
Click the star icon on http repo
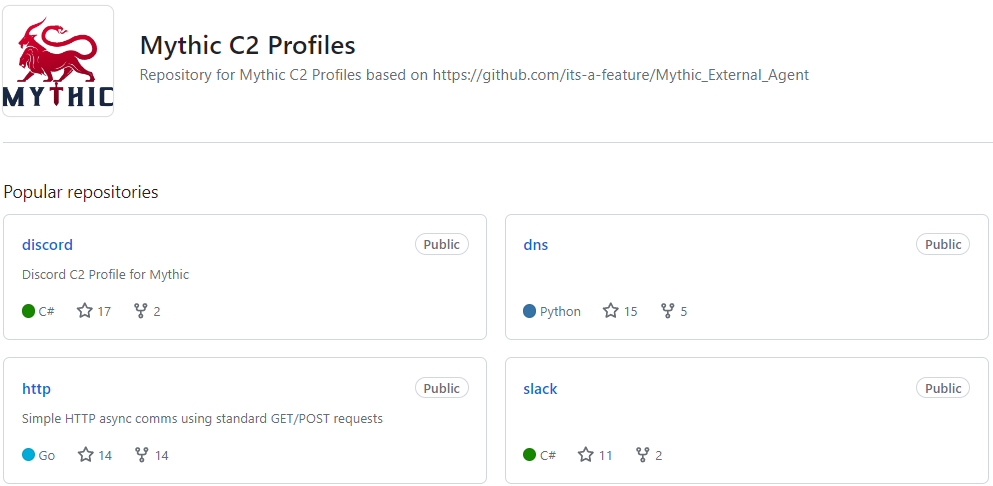pos(86,455)
